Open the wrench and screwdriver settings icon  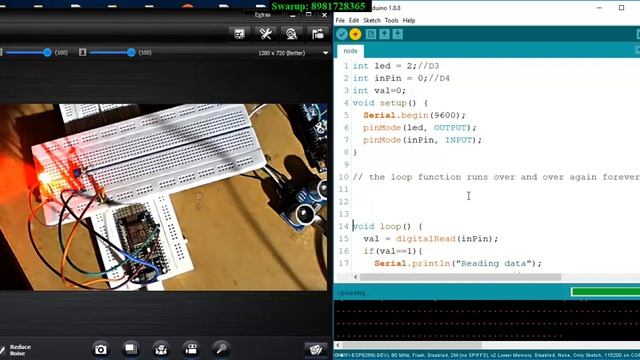click(265, 33)
